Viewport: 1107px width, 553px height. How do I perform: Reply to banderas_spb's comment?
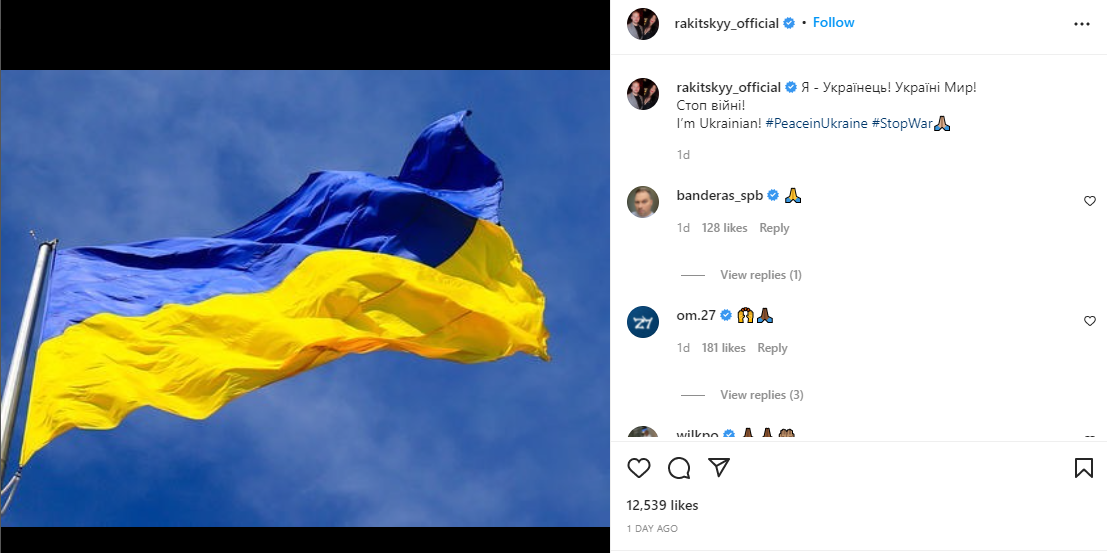click(774, 228)
